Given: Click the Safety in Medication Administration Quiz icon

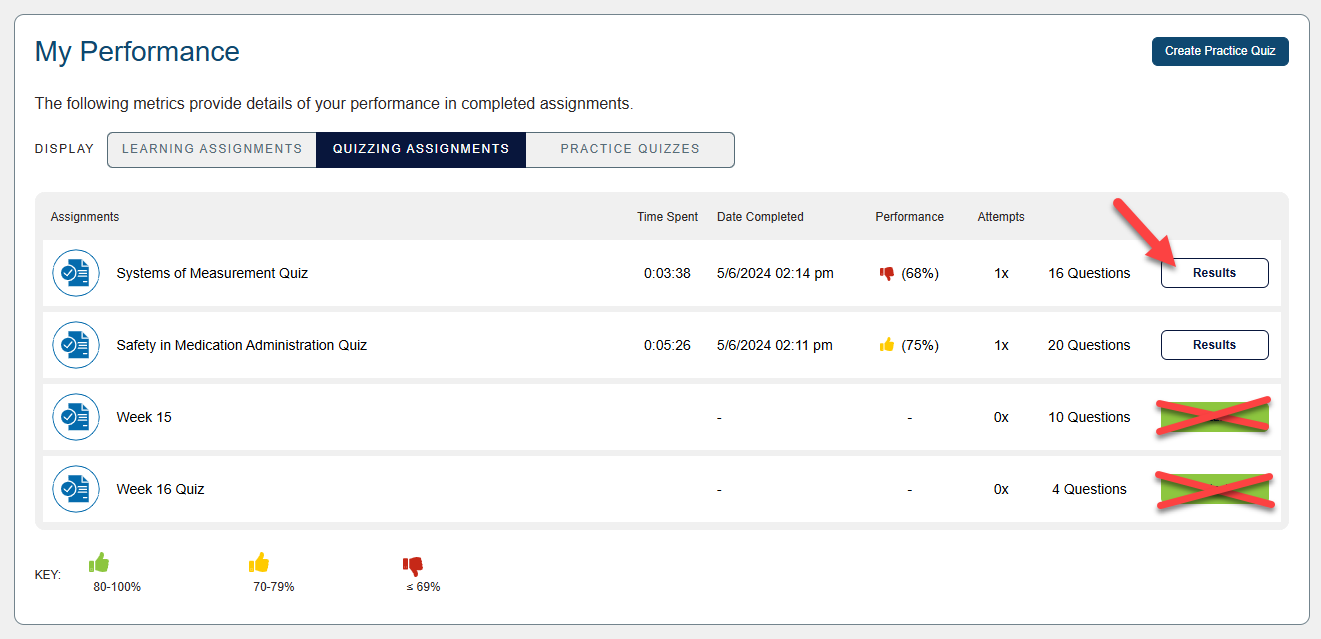Looking at the screenshot, I should (x=76, y=345).
